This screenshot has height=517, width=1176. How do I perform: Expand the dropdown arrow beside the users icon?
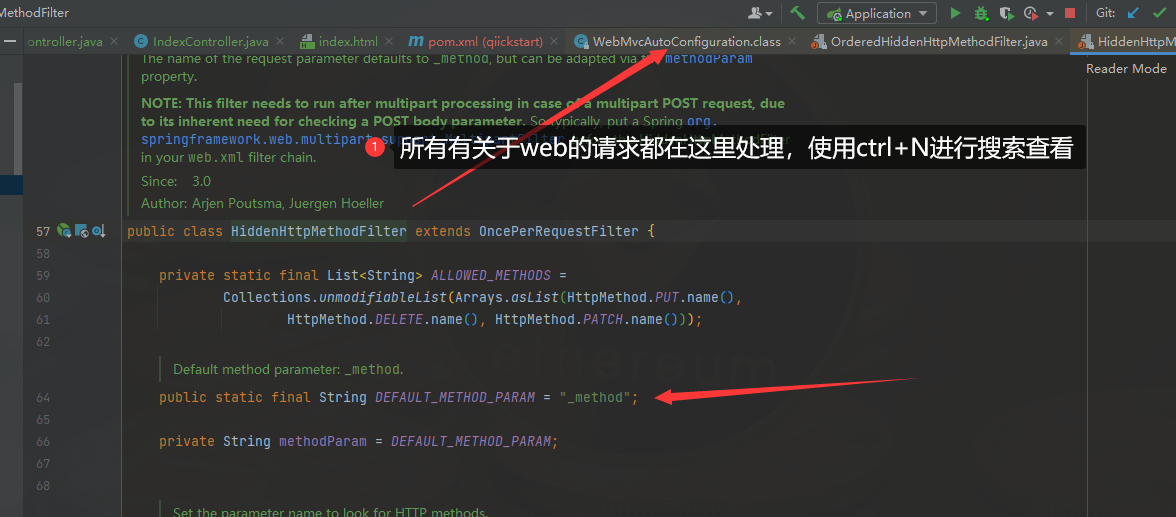[x=770, y=14]
